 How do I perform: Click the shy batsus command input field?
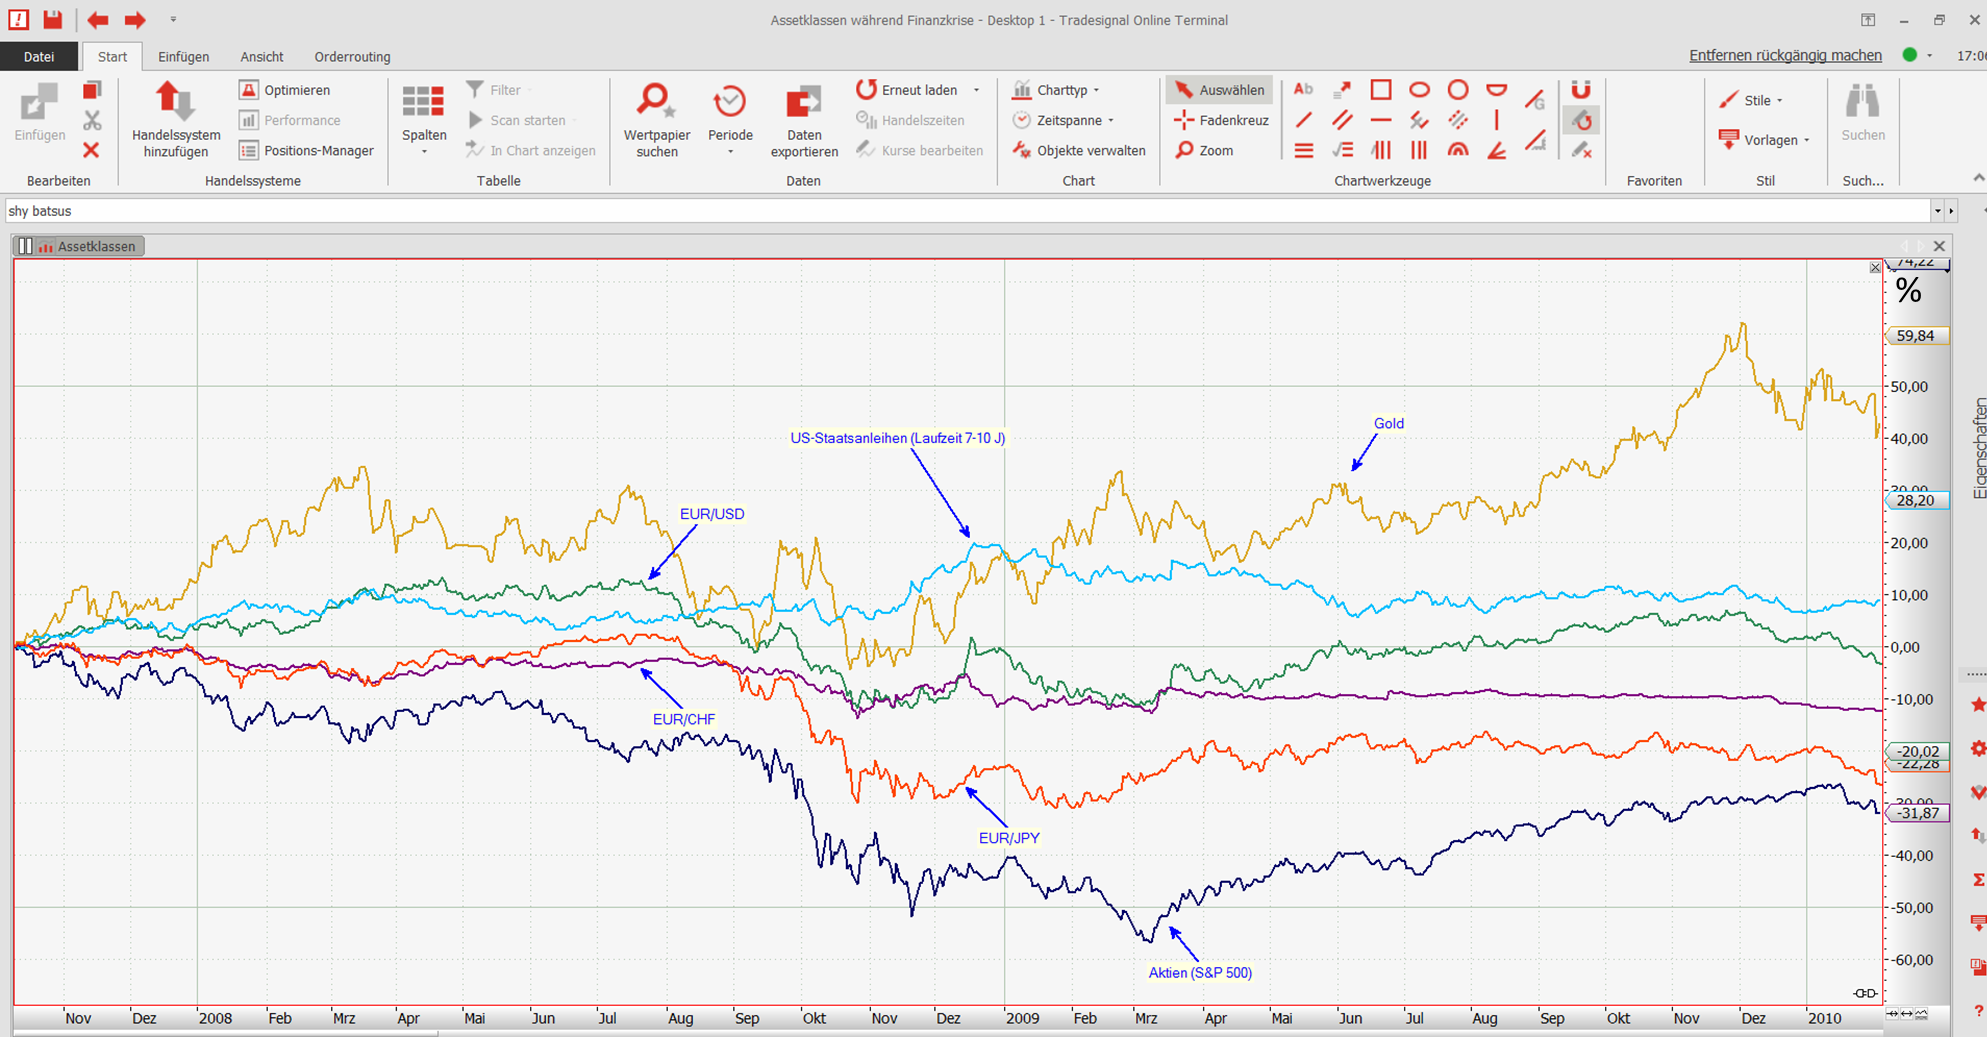click(x=960, y=211)
